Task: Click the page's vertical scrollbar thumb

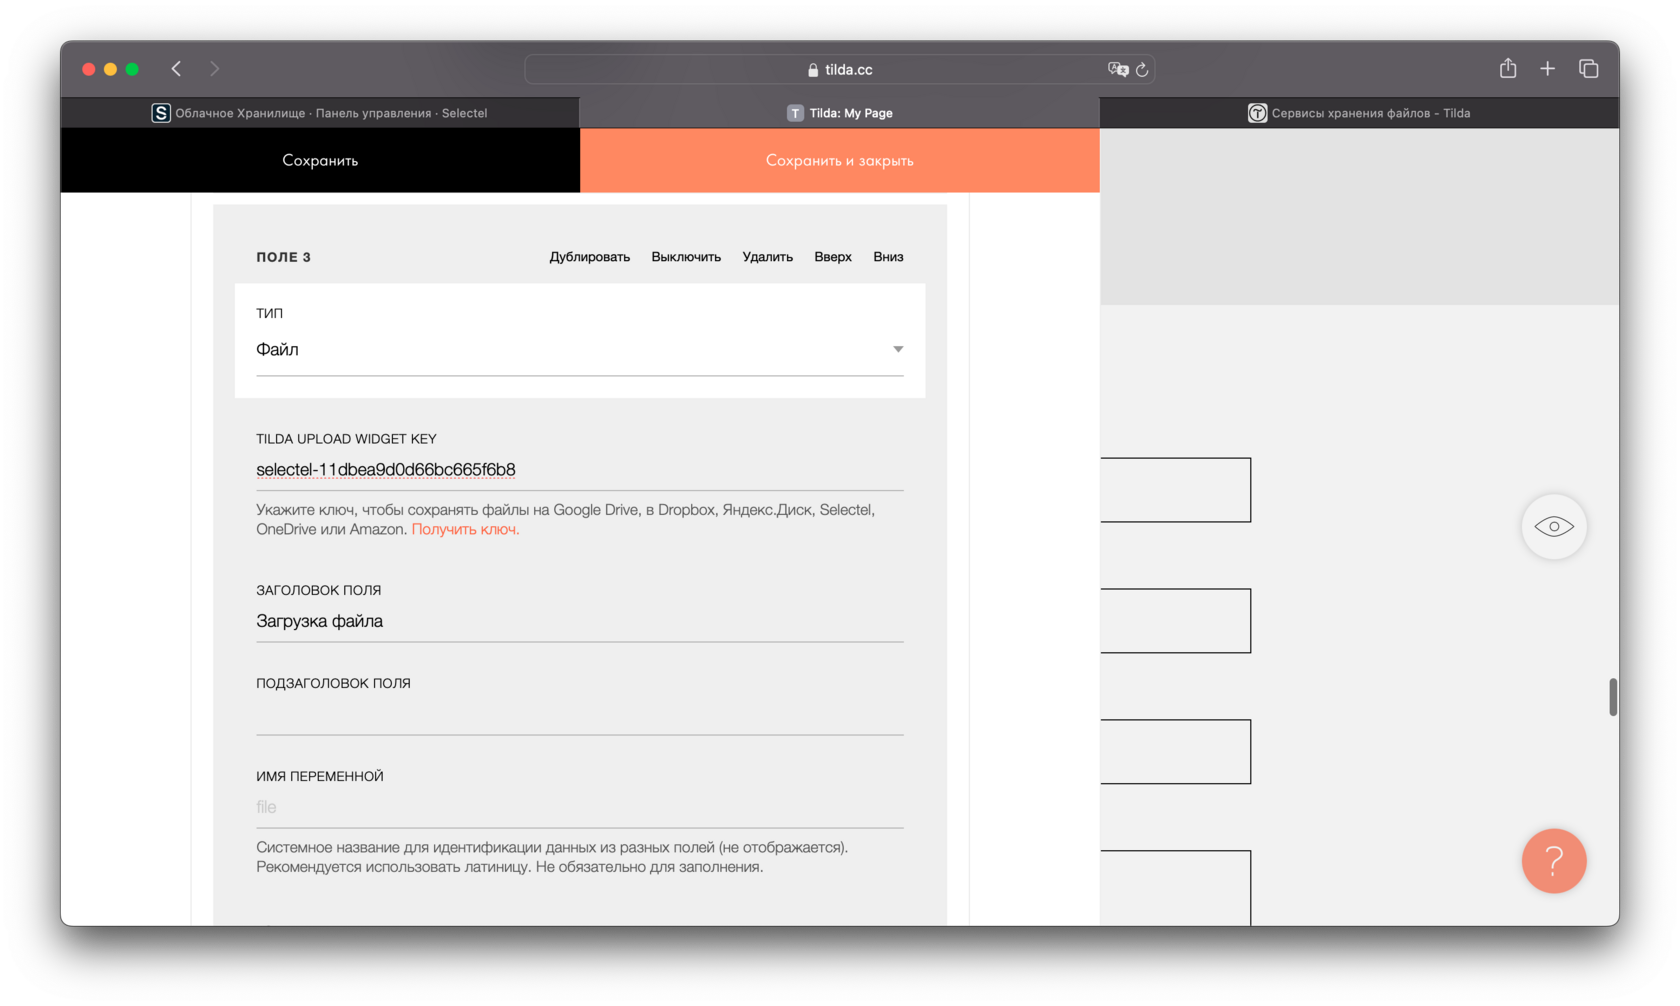Action: pos(1613,697)
